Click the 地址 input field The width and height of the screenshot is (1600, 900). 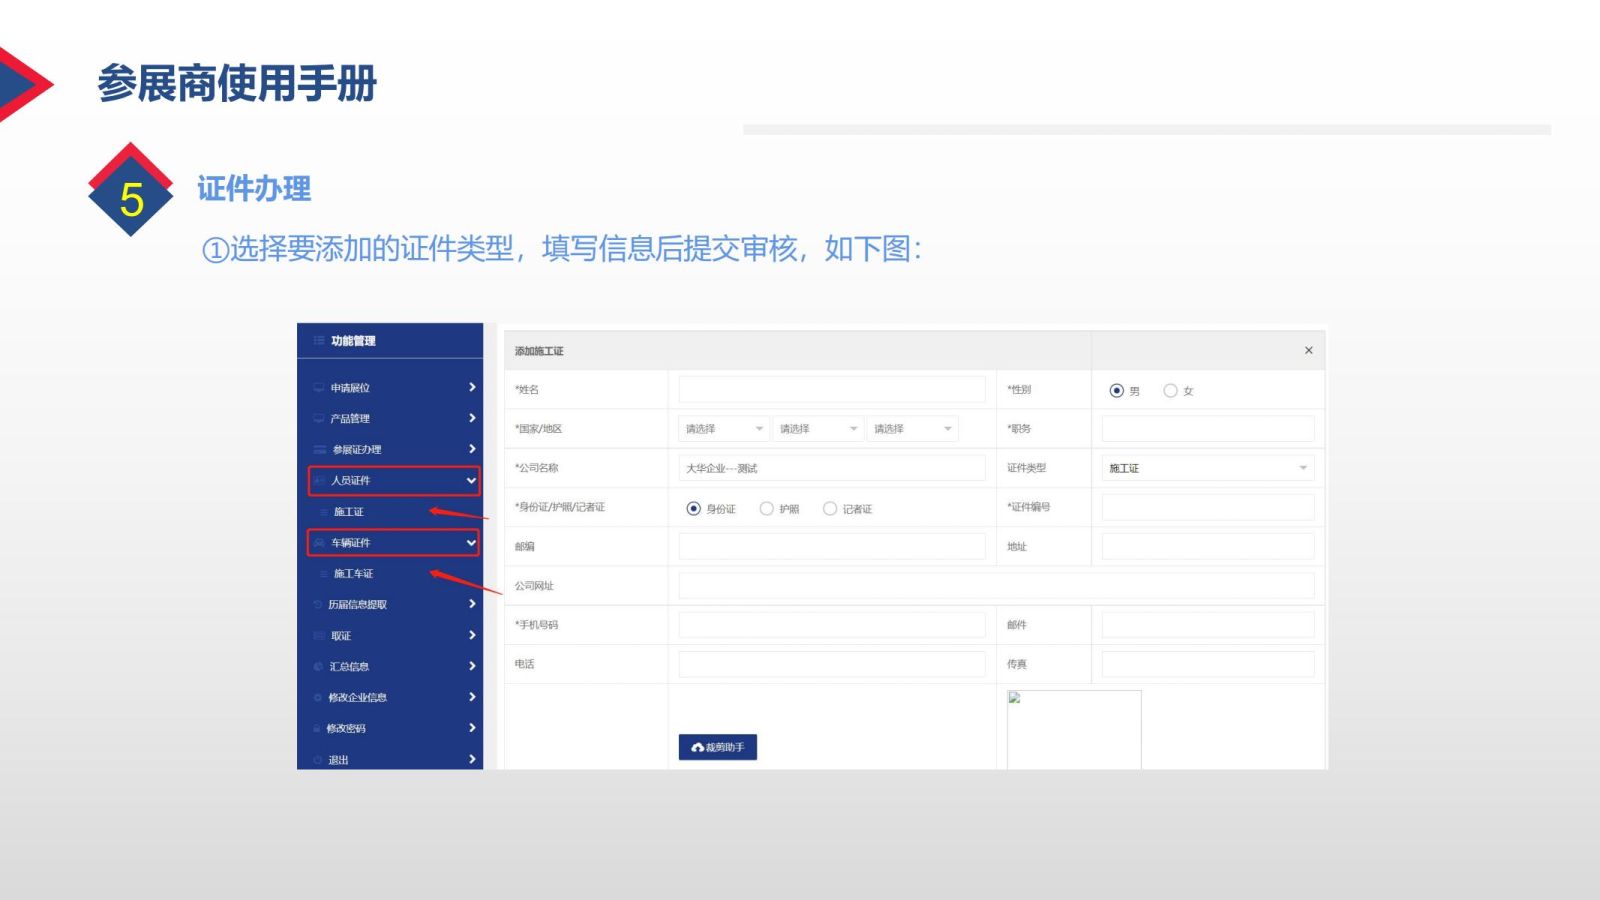pyautogui.click(x=1208, y=546)
